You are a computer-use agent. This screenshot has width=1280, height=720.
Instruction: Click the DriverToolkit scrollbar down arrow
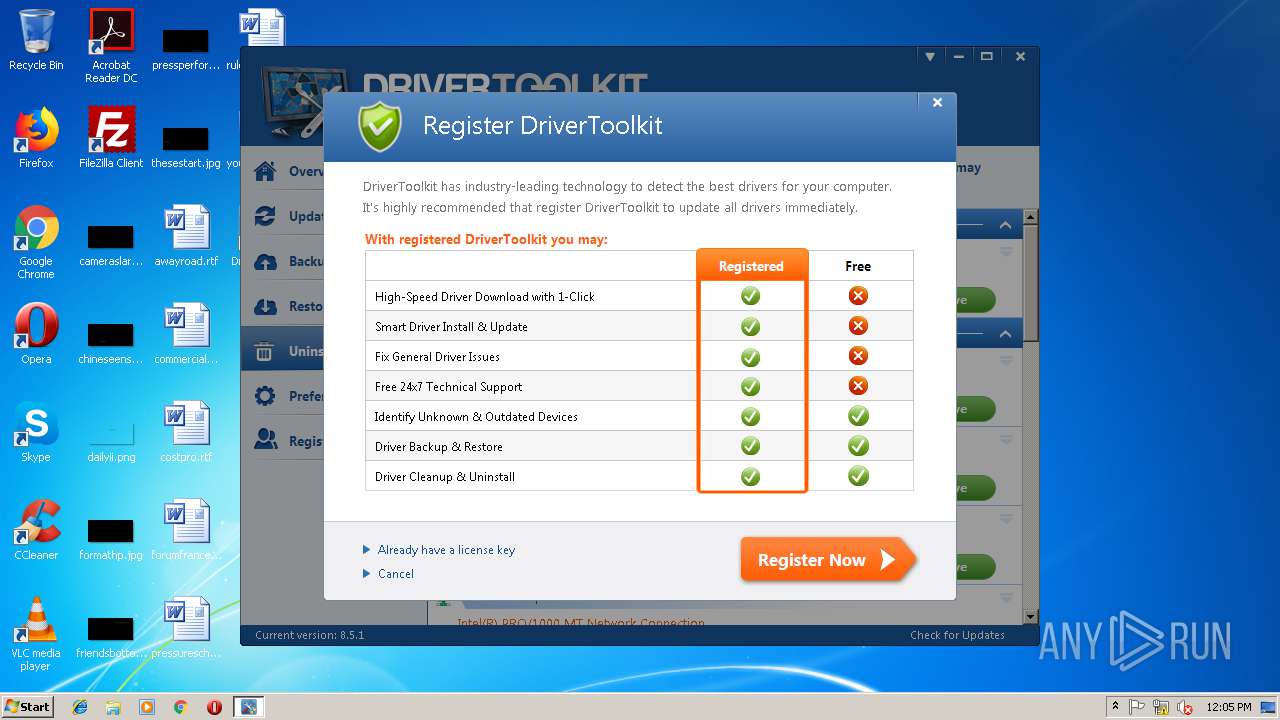coord(1031,617)
